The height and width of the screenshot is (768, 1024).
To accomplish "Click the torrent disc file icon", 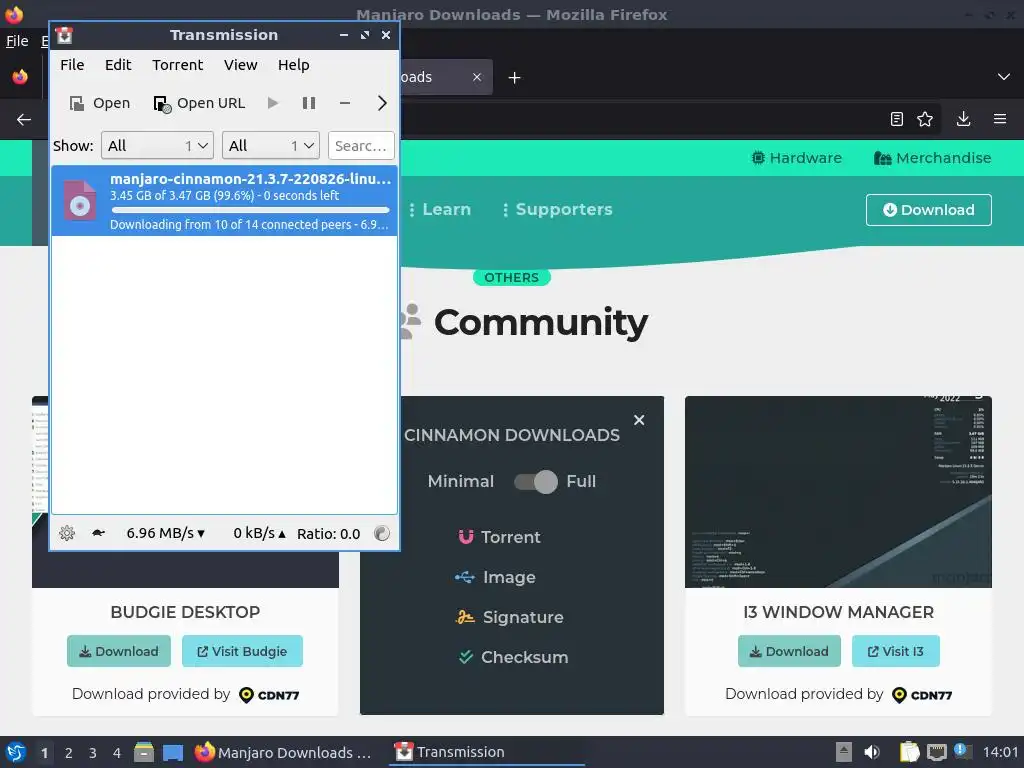I will [x=80, y=200].
